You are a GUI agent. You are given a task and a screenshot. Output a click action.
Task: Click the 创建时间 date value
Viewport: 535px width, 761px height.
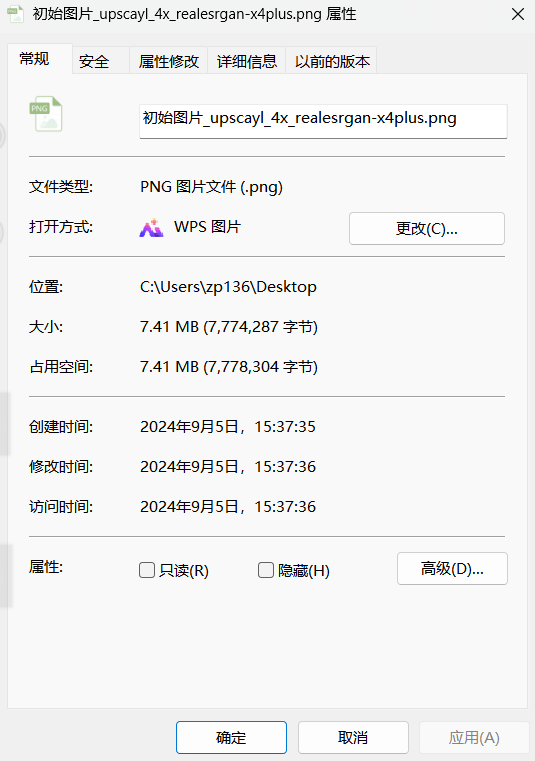coord(228,427)
